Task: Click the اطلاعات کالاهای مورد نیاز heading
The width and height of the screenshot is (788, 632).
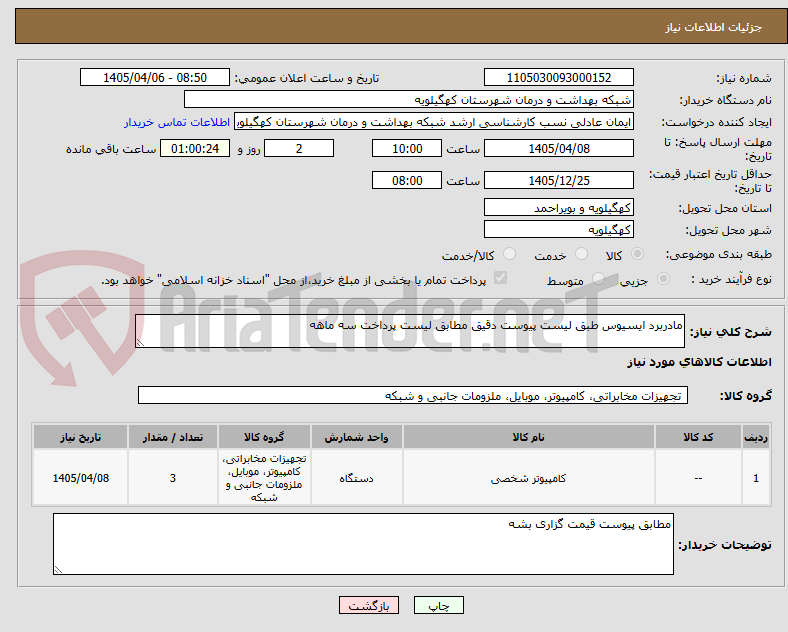Action: (x=699, y=362)
